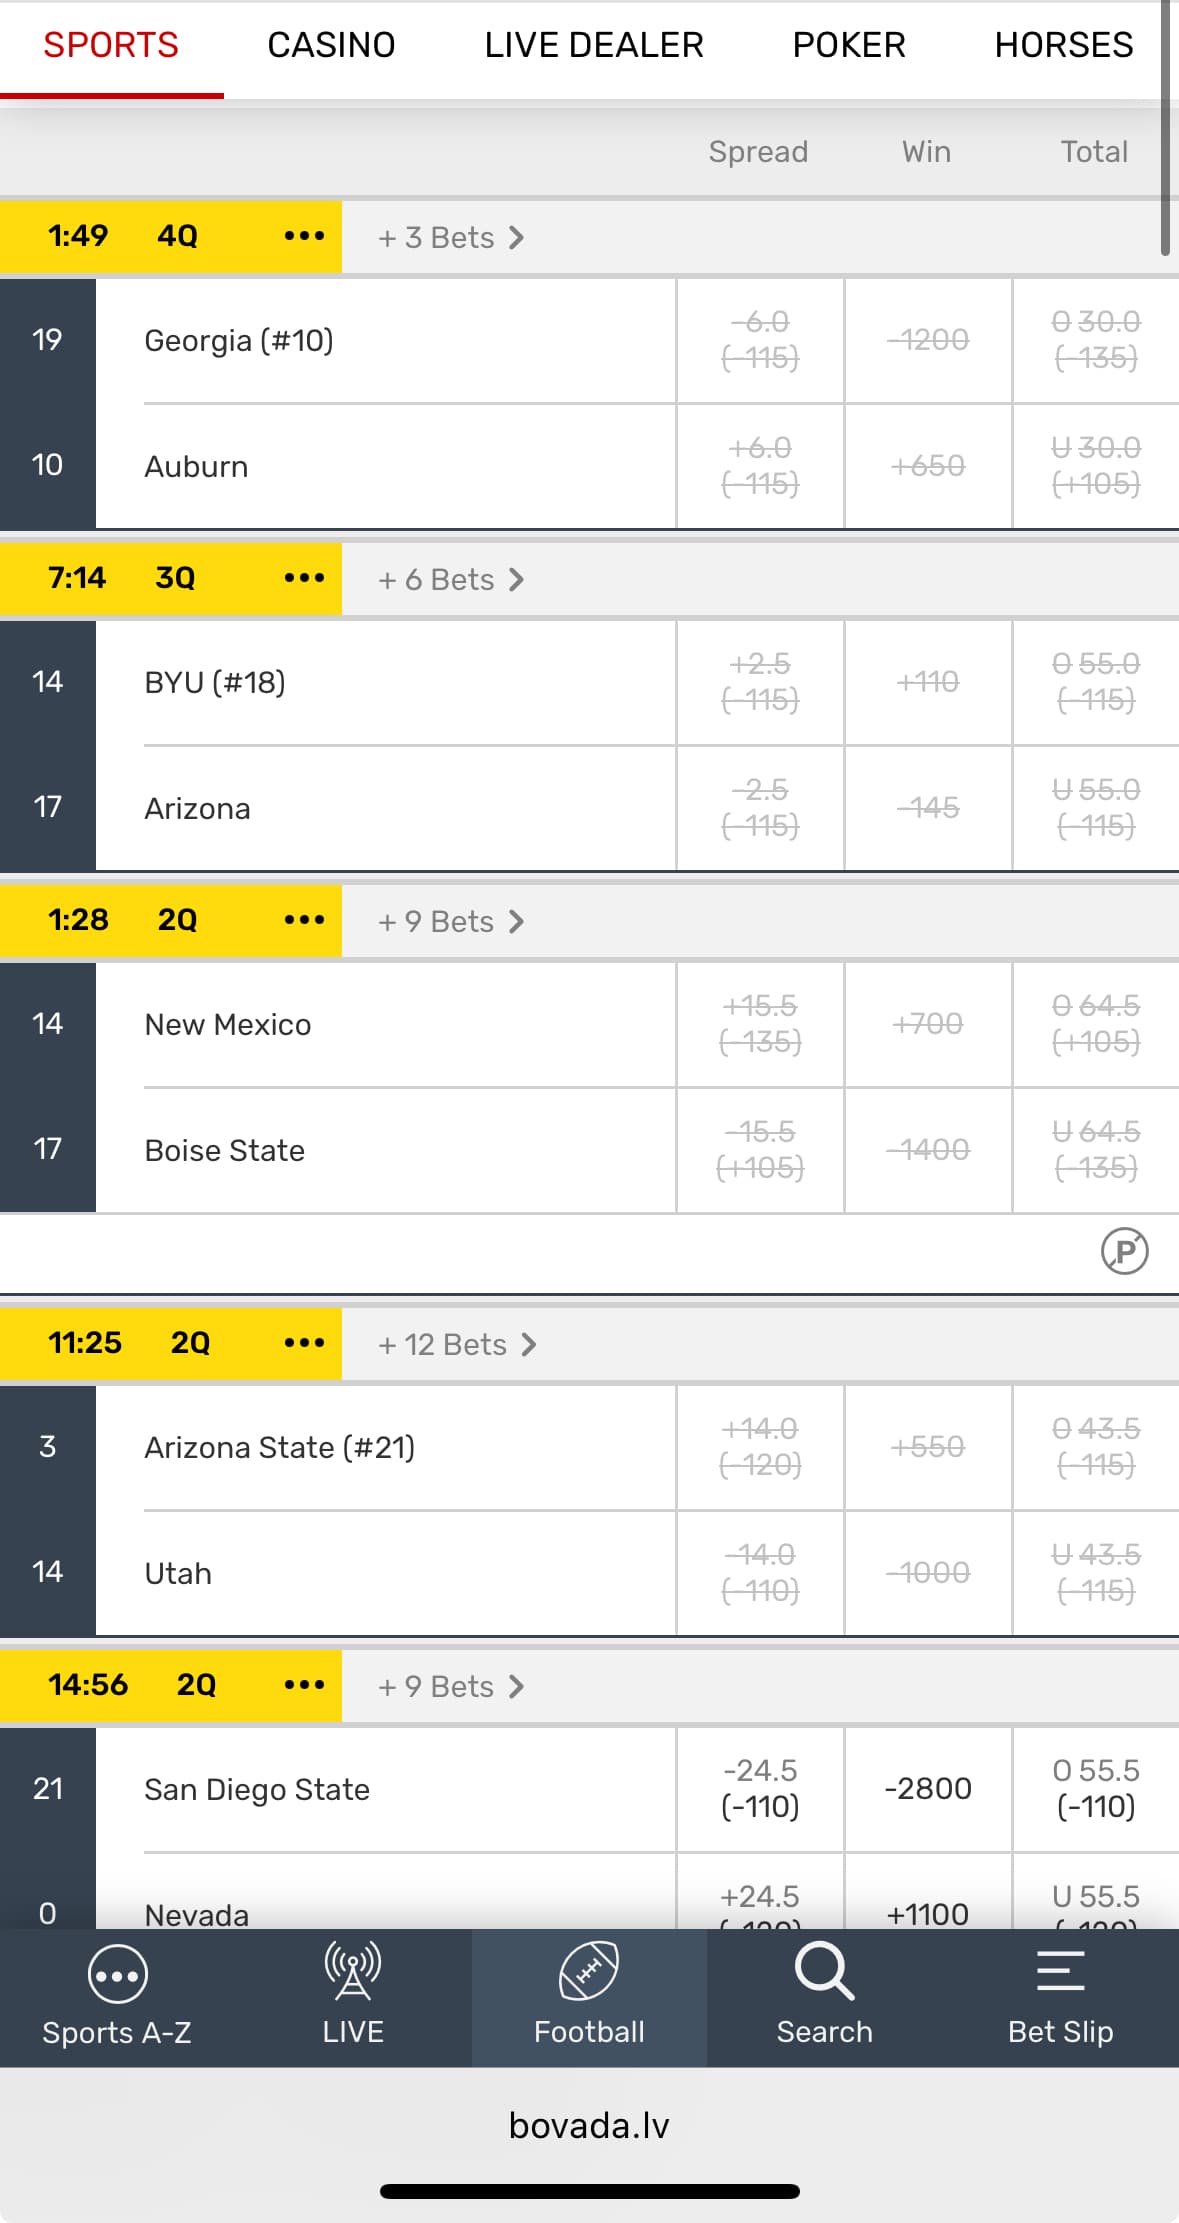Open Search magnifier icon
This screenshot has width=1179, height=2223.
824,1971
